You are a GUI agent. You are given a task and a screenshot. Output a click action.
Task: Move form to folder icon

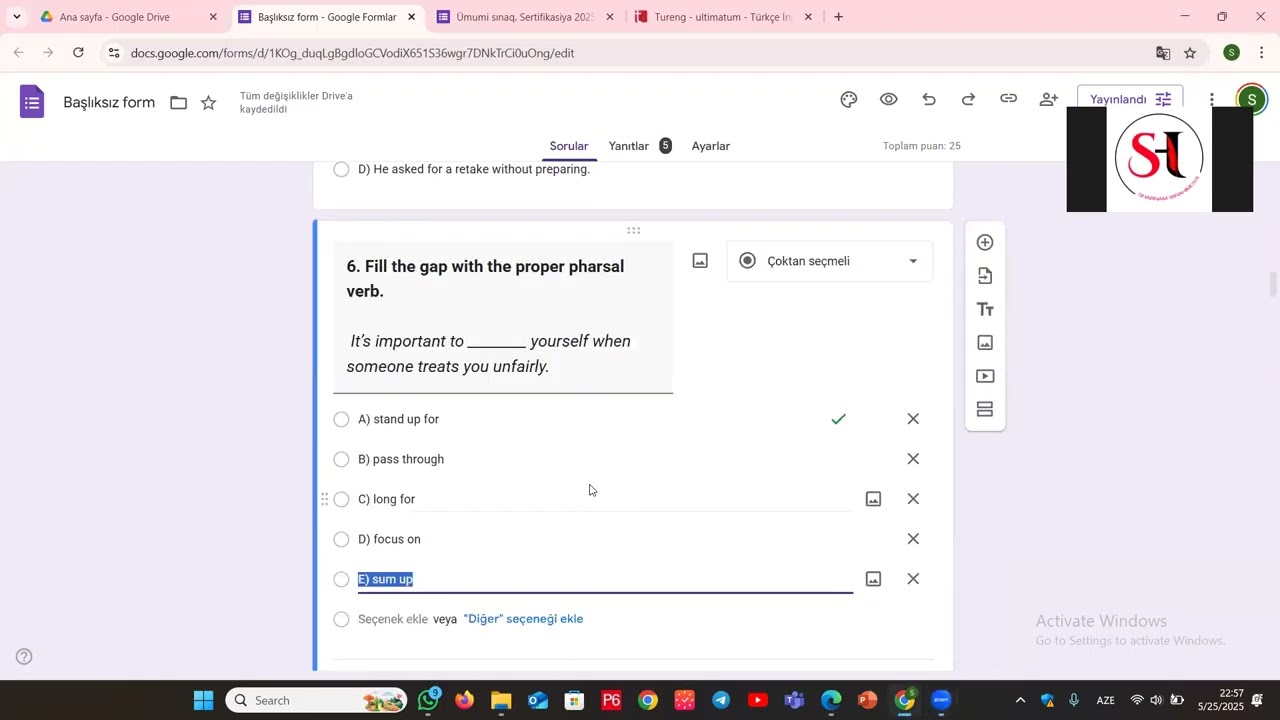click(x=178, y=102)
